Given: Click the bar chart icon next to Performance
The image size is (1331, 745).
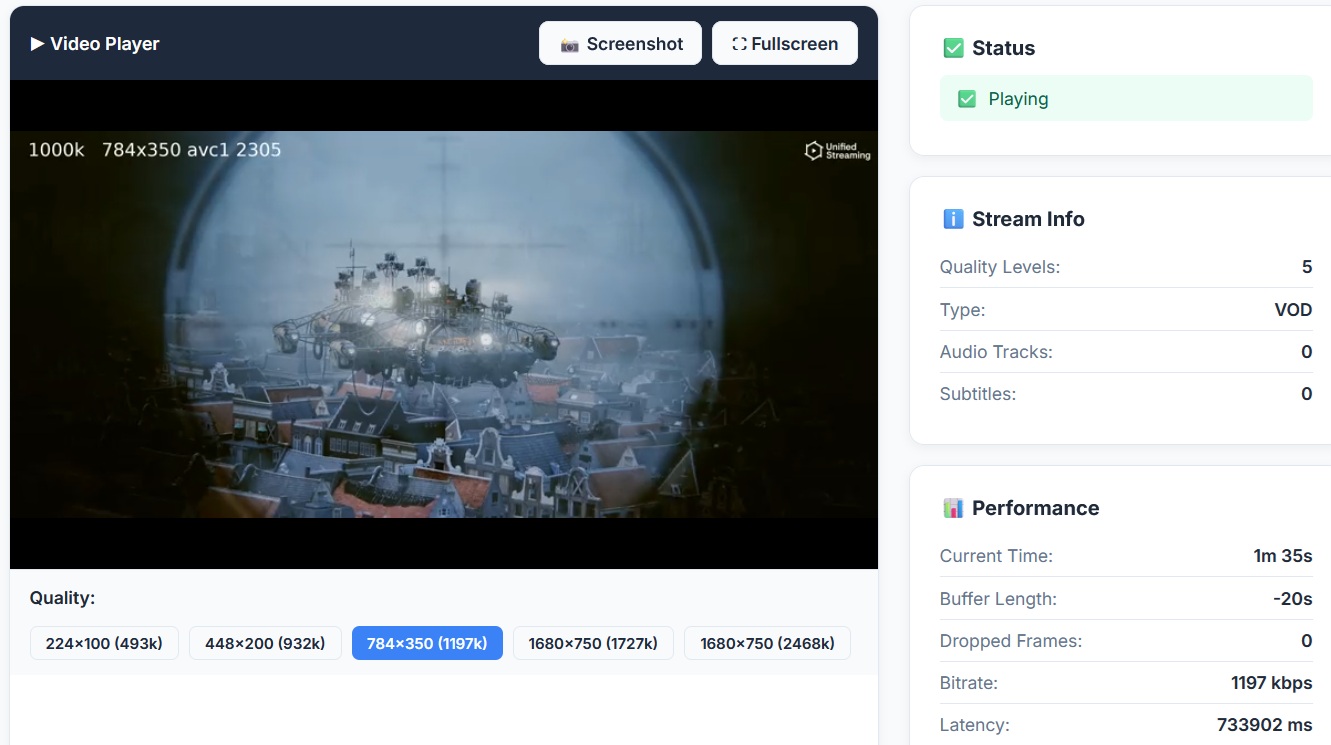Looking at the screenshot, I should click(x=954, y=507).
